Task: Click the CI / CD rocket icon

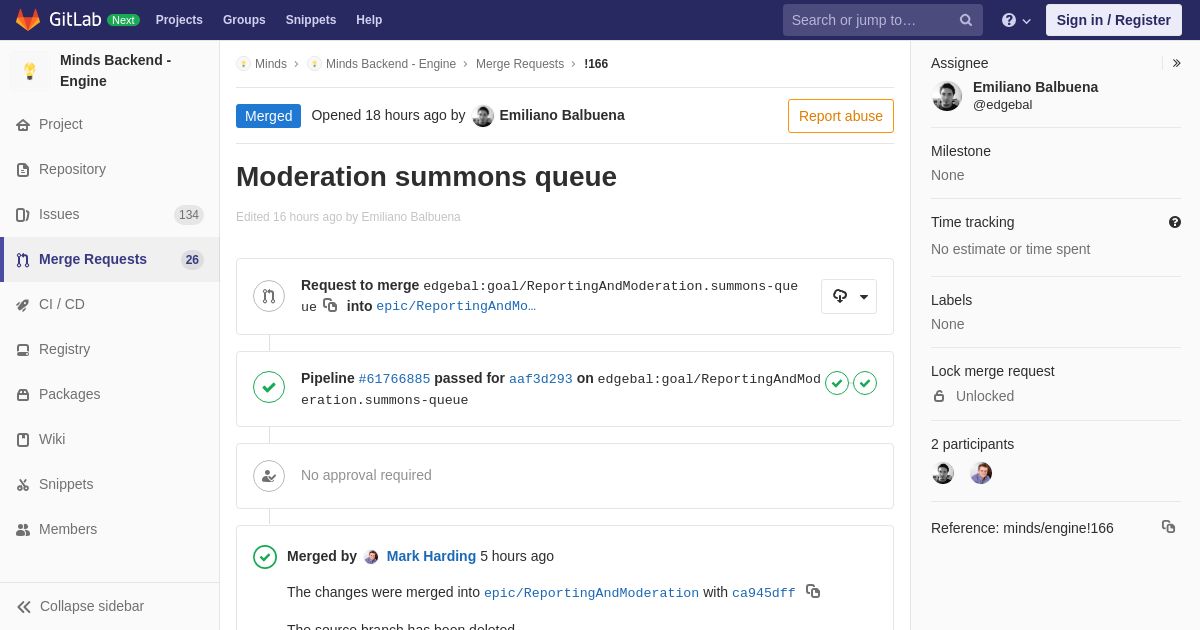Action: coord(23,305)
